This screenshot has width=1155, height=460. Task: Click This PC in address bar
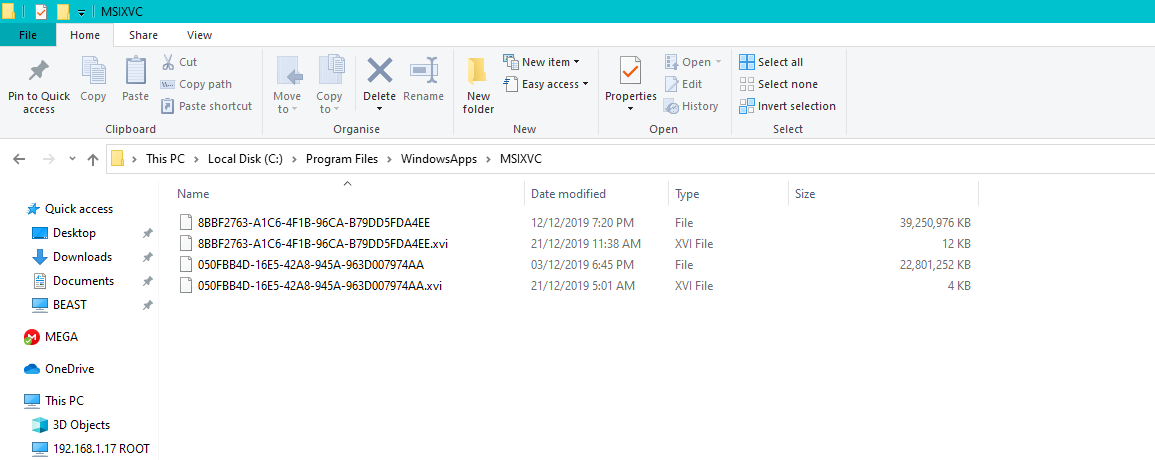point(166,158)
